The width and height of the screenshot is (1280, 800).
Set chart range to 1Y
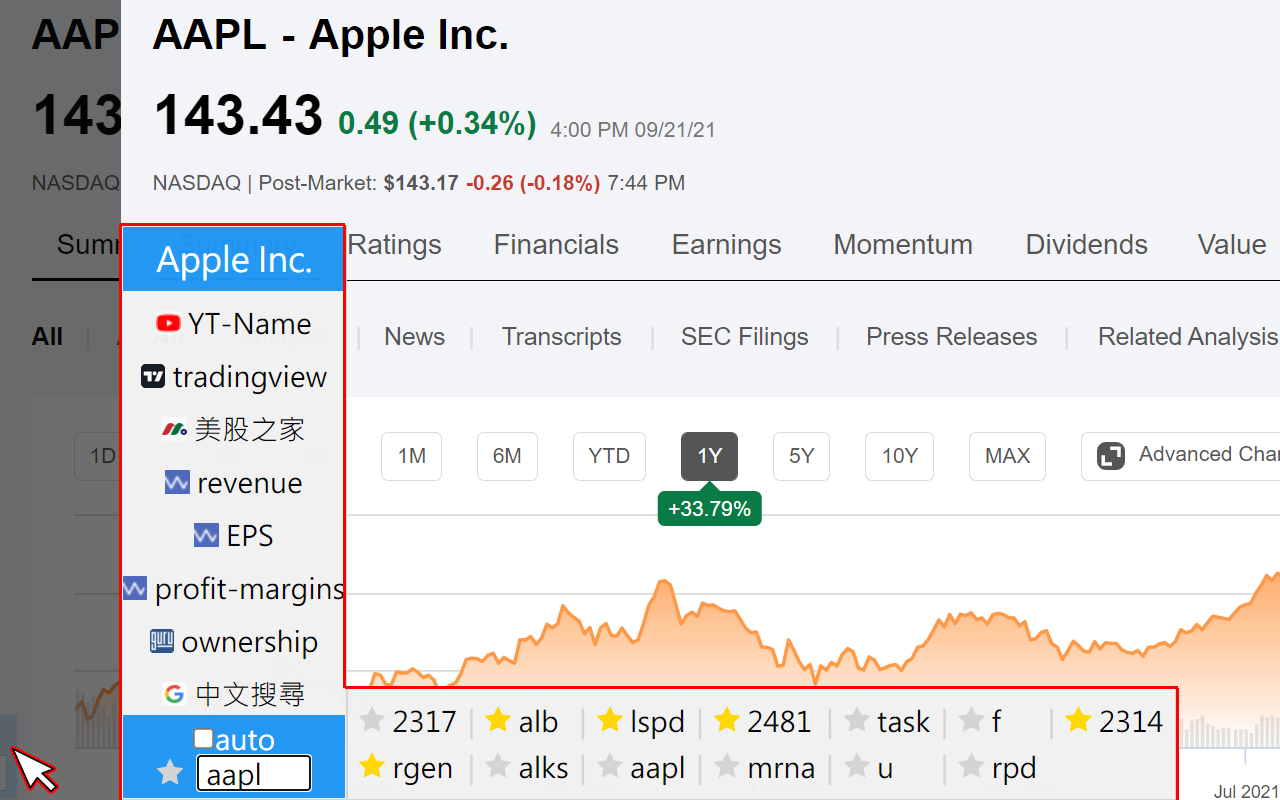click(x=709, y=456)
